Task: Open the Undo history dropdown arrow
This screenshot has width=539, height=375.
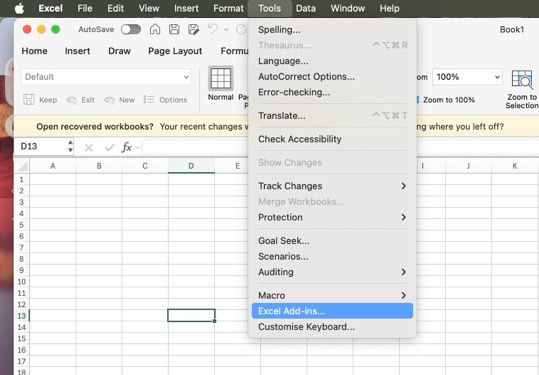Action: 226,30
